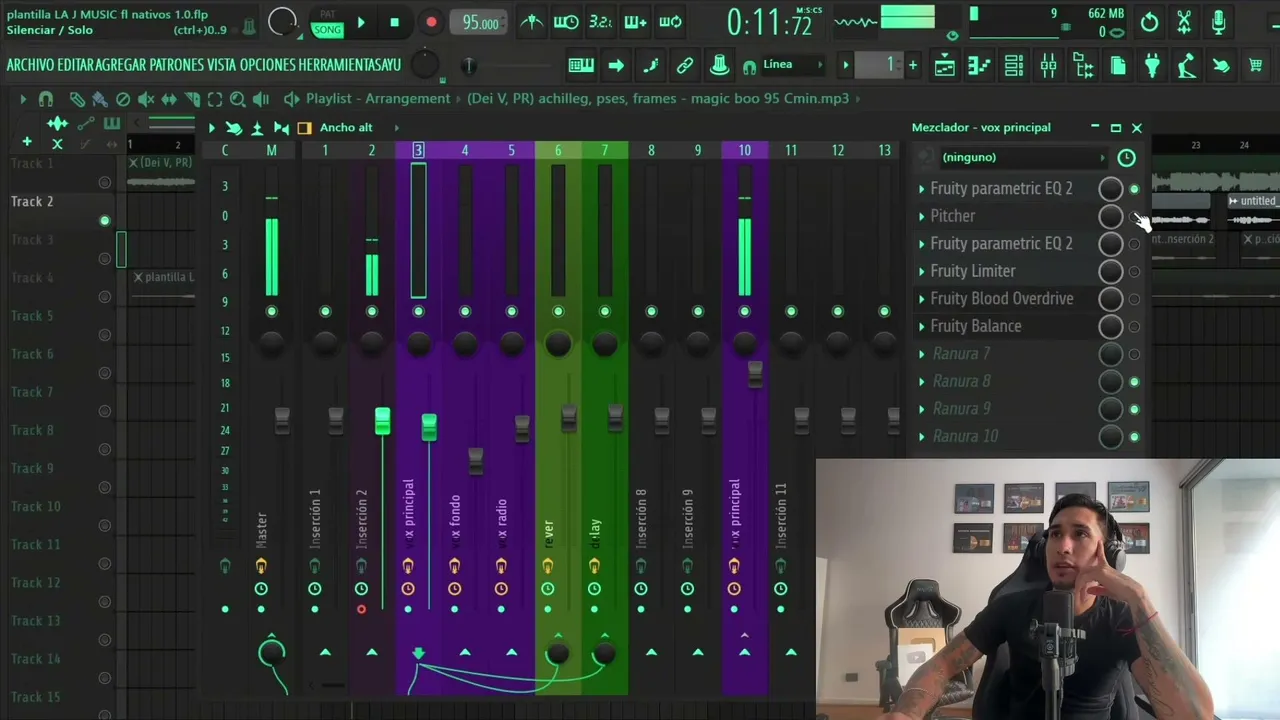Expand Ranura 7 slot arrow

pos(922,354)
